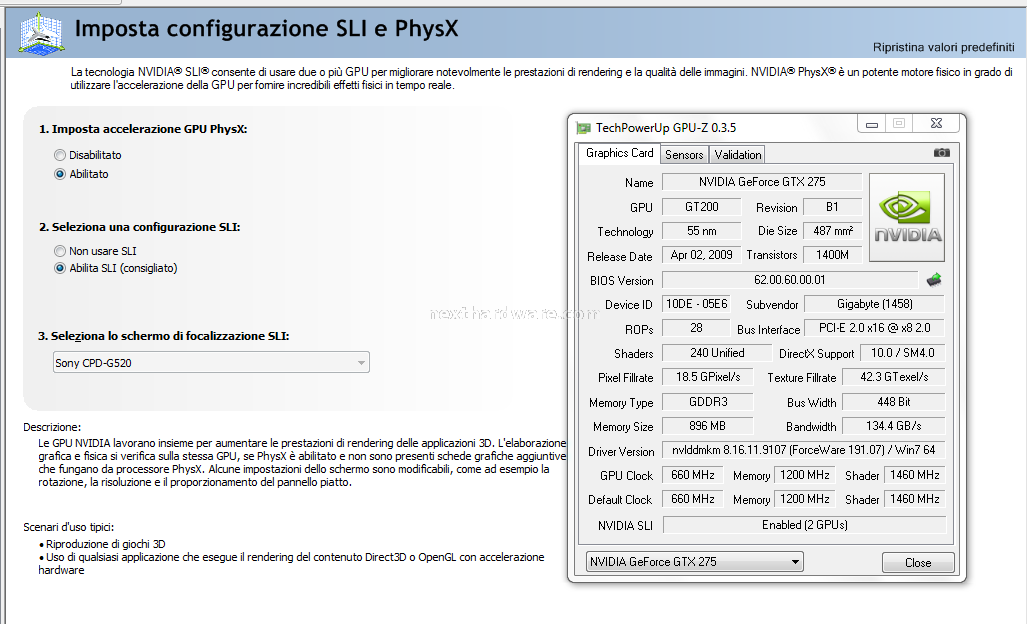
Task: Click the Memory Size value 896 MB
Action: pyautogui.click(x=708, y=426)
